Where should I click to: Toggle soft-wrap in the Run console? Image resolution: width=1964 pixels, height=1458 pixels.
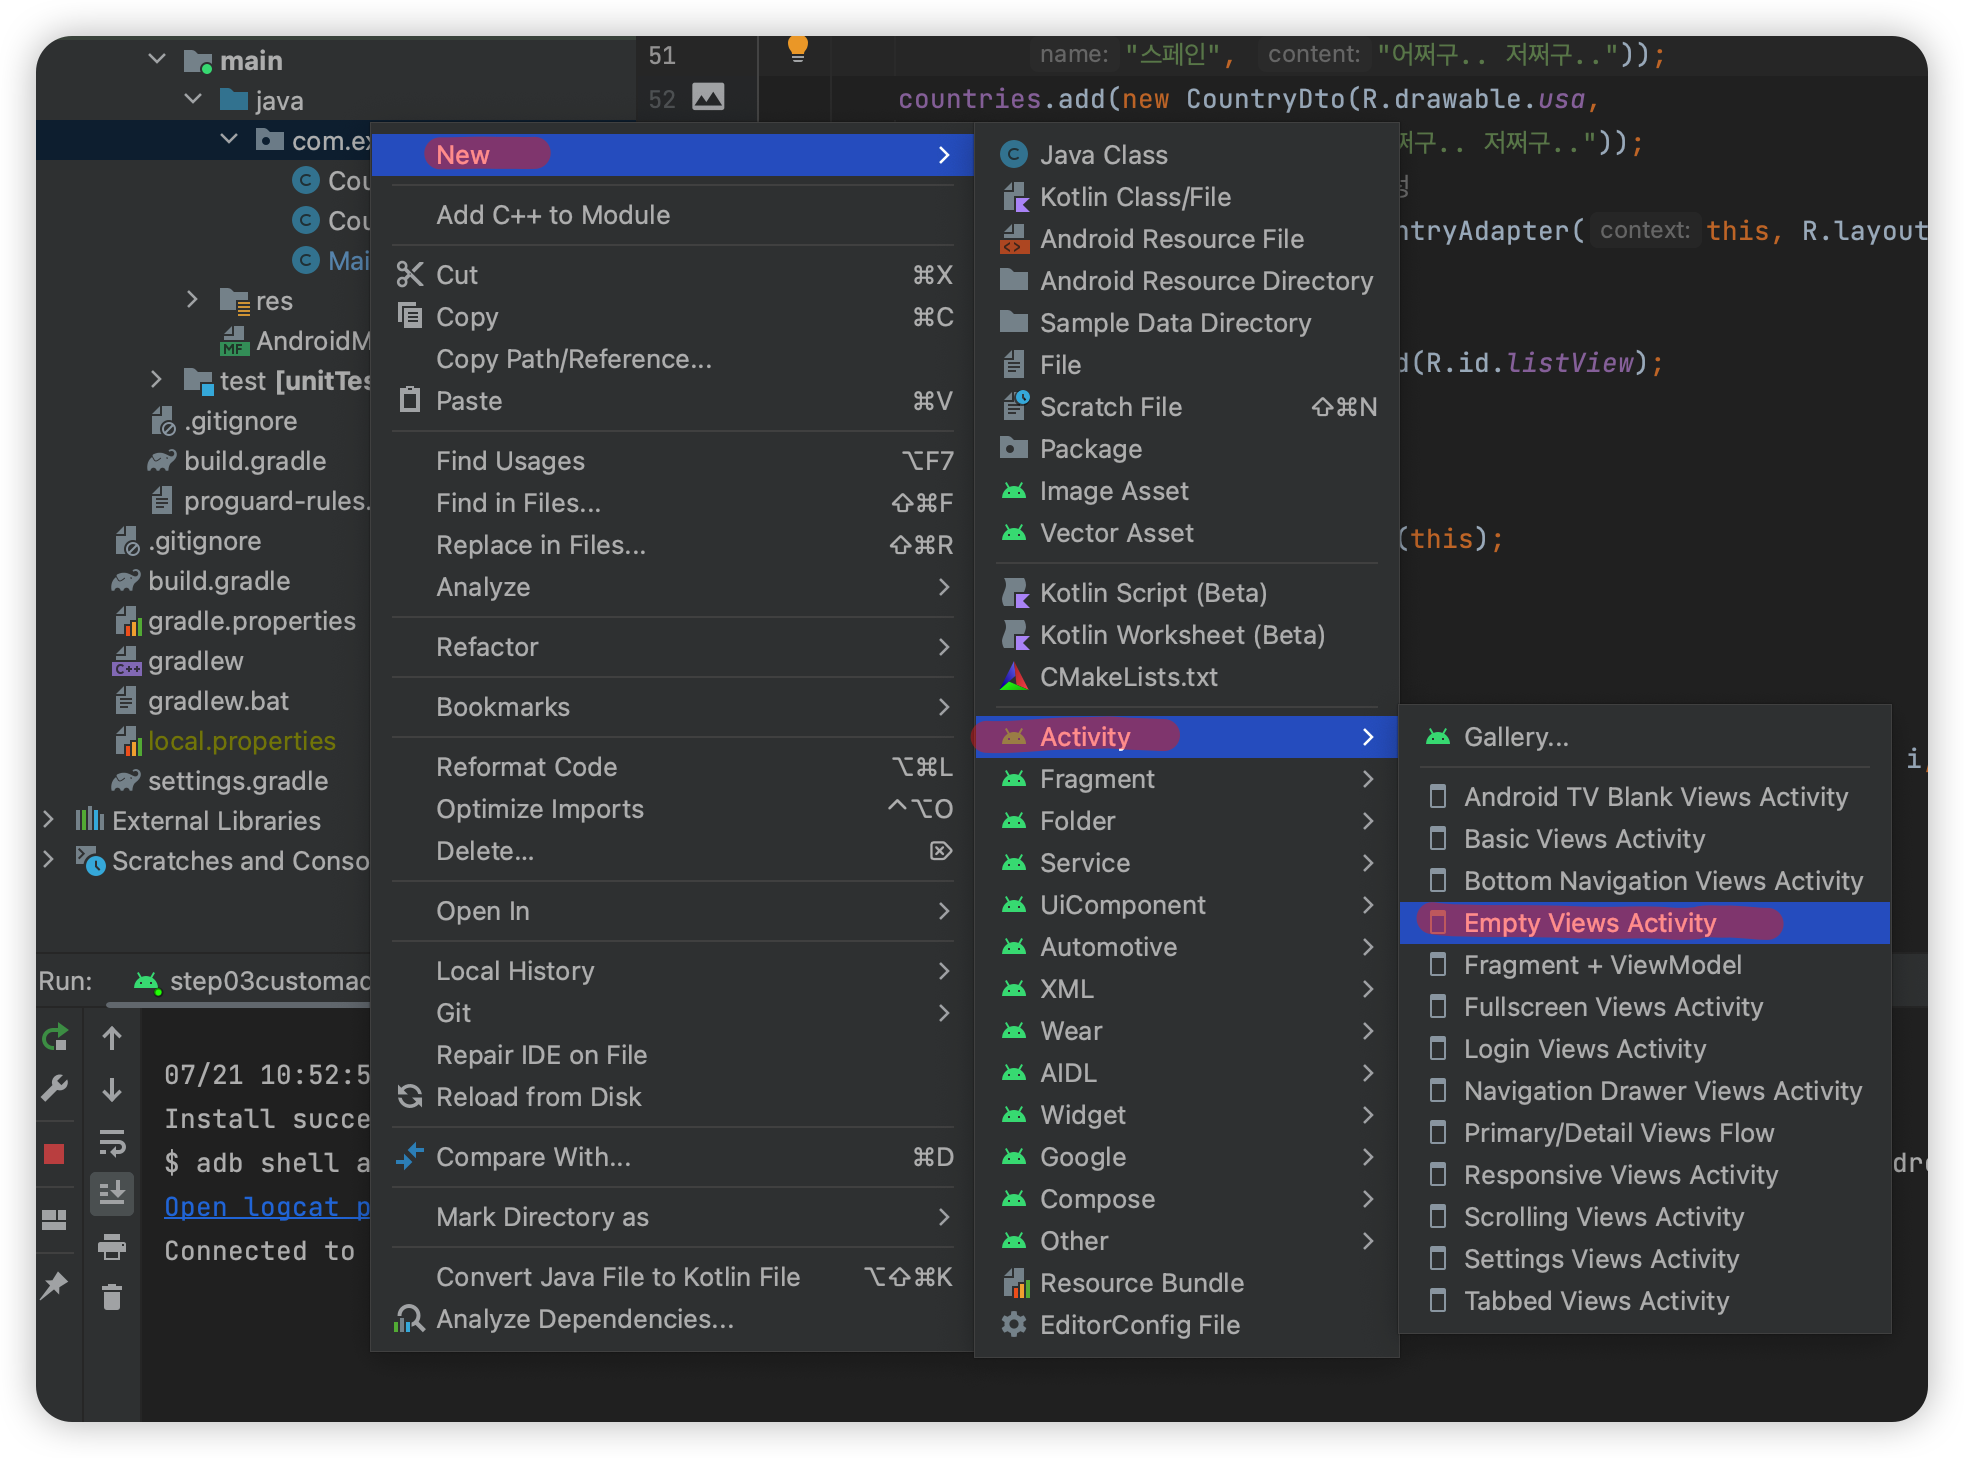[x=112, y=1142]
